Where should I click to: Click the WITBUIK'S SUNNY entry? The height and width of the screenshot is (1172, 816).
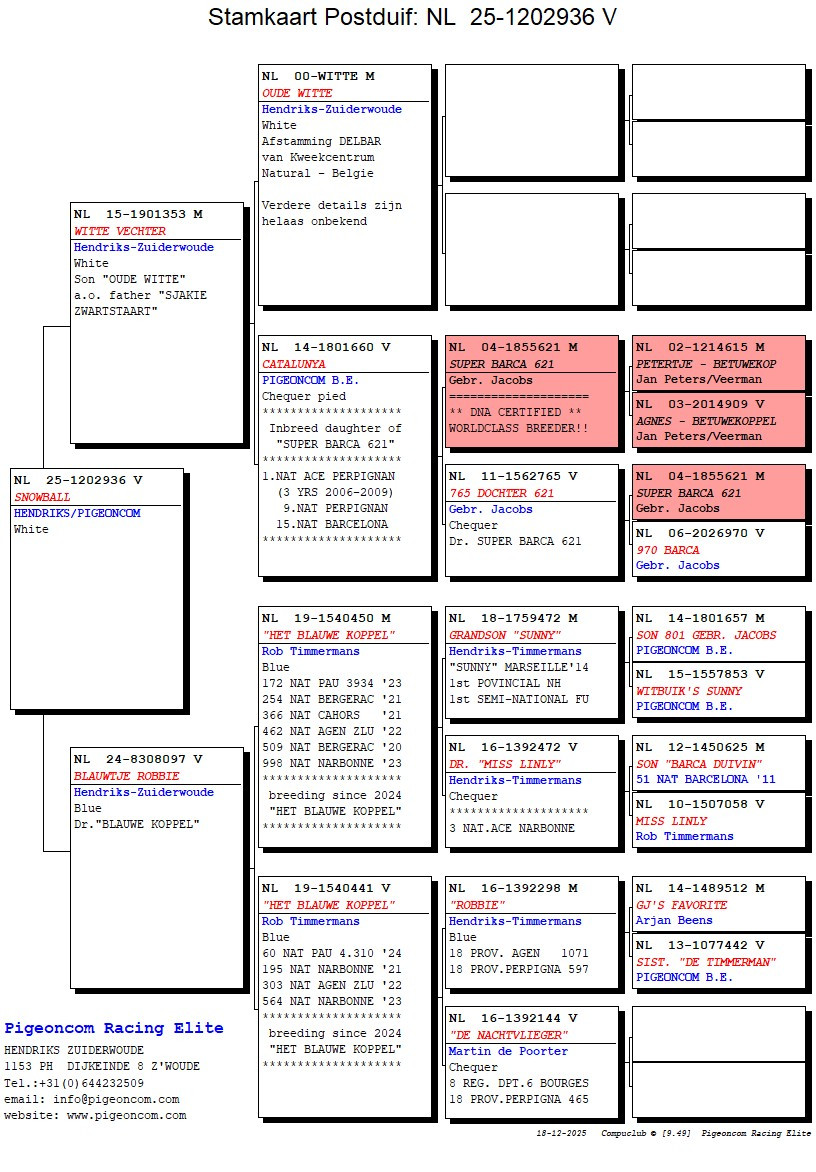coord(718,690)
